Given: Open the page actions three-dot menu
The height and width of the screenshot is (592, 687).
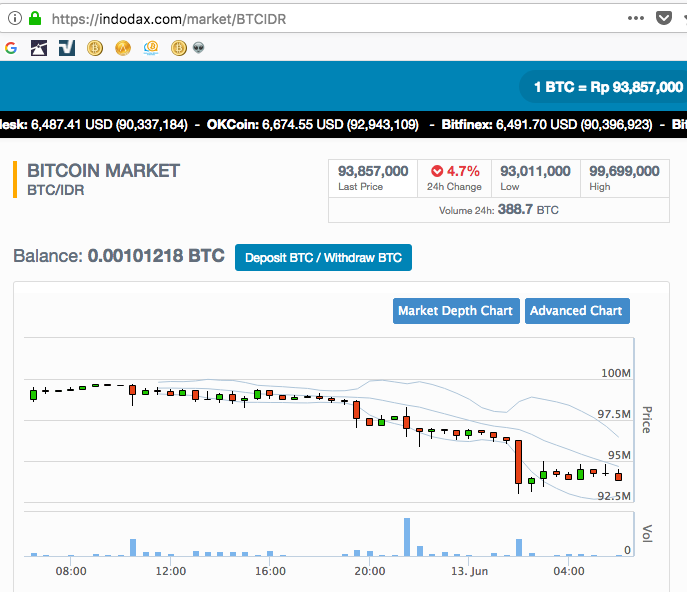Looking at the screenshot, I should (x=636, y=18).
